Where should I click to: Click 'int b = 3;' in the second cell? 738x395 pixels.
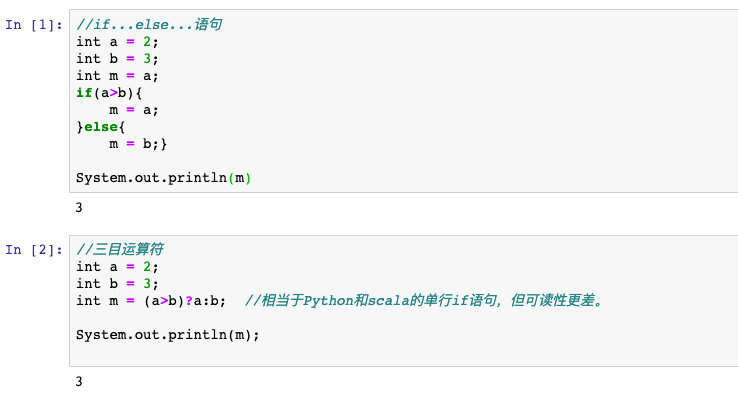point(117,284)
